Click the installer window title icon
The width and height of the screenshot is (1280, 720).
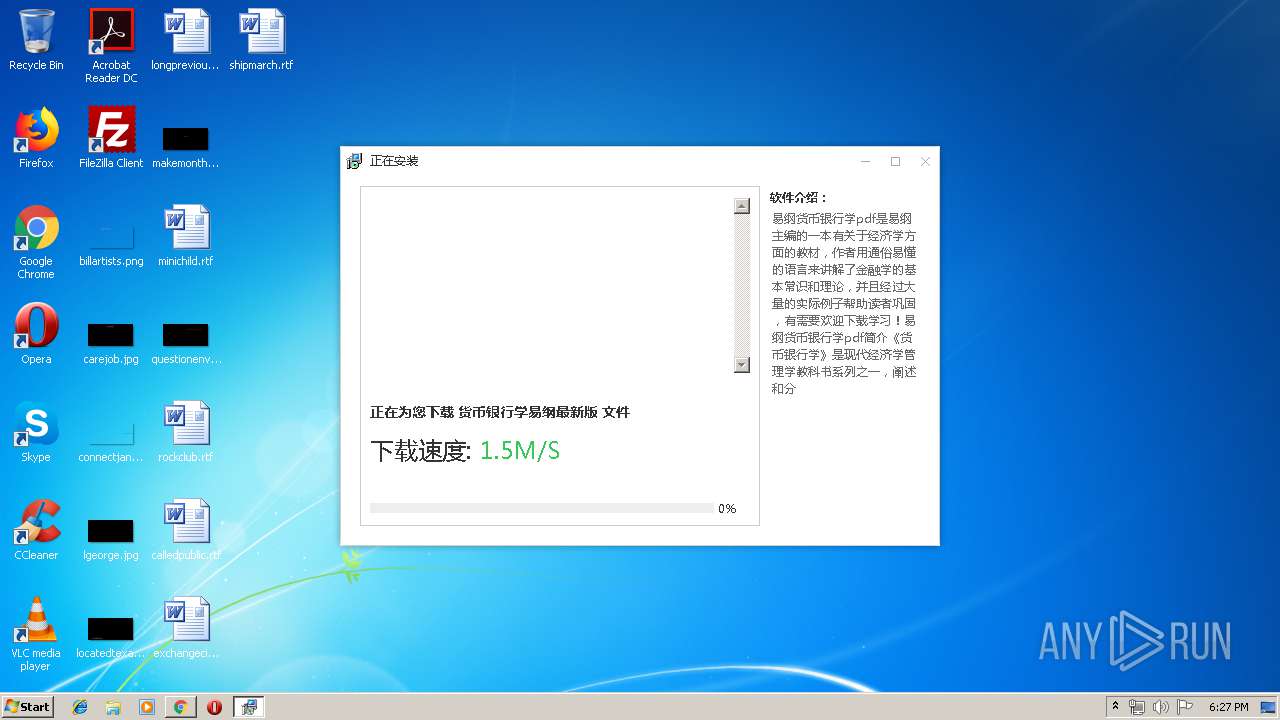(x=354, y=161)
